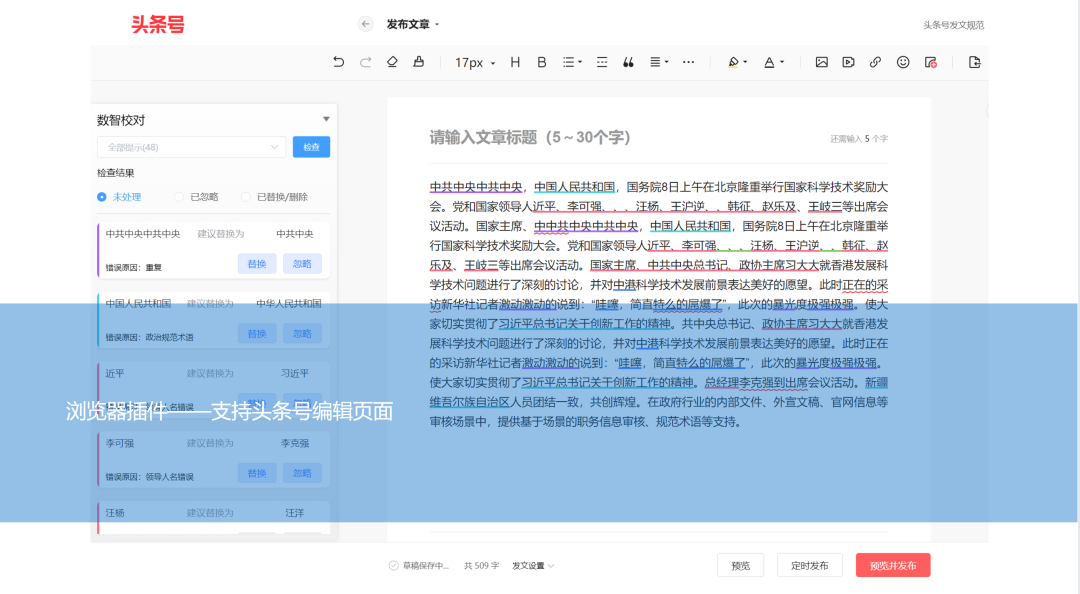Expand the 发文设置 options

pyautogui.click(x=533, y=566)
